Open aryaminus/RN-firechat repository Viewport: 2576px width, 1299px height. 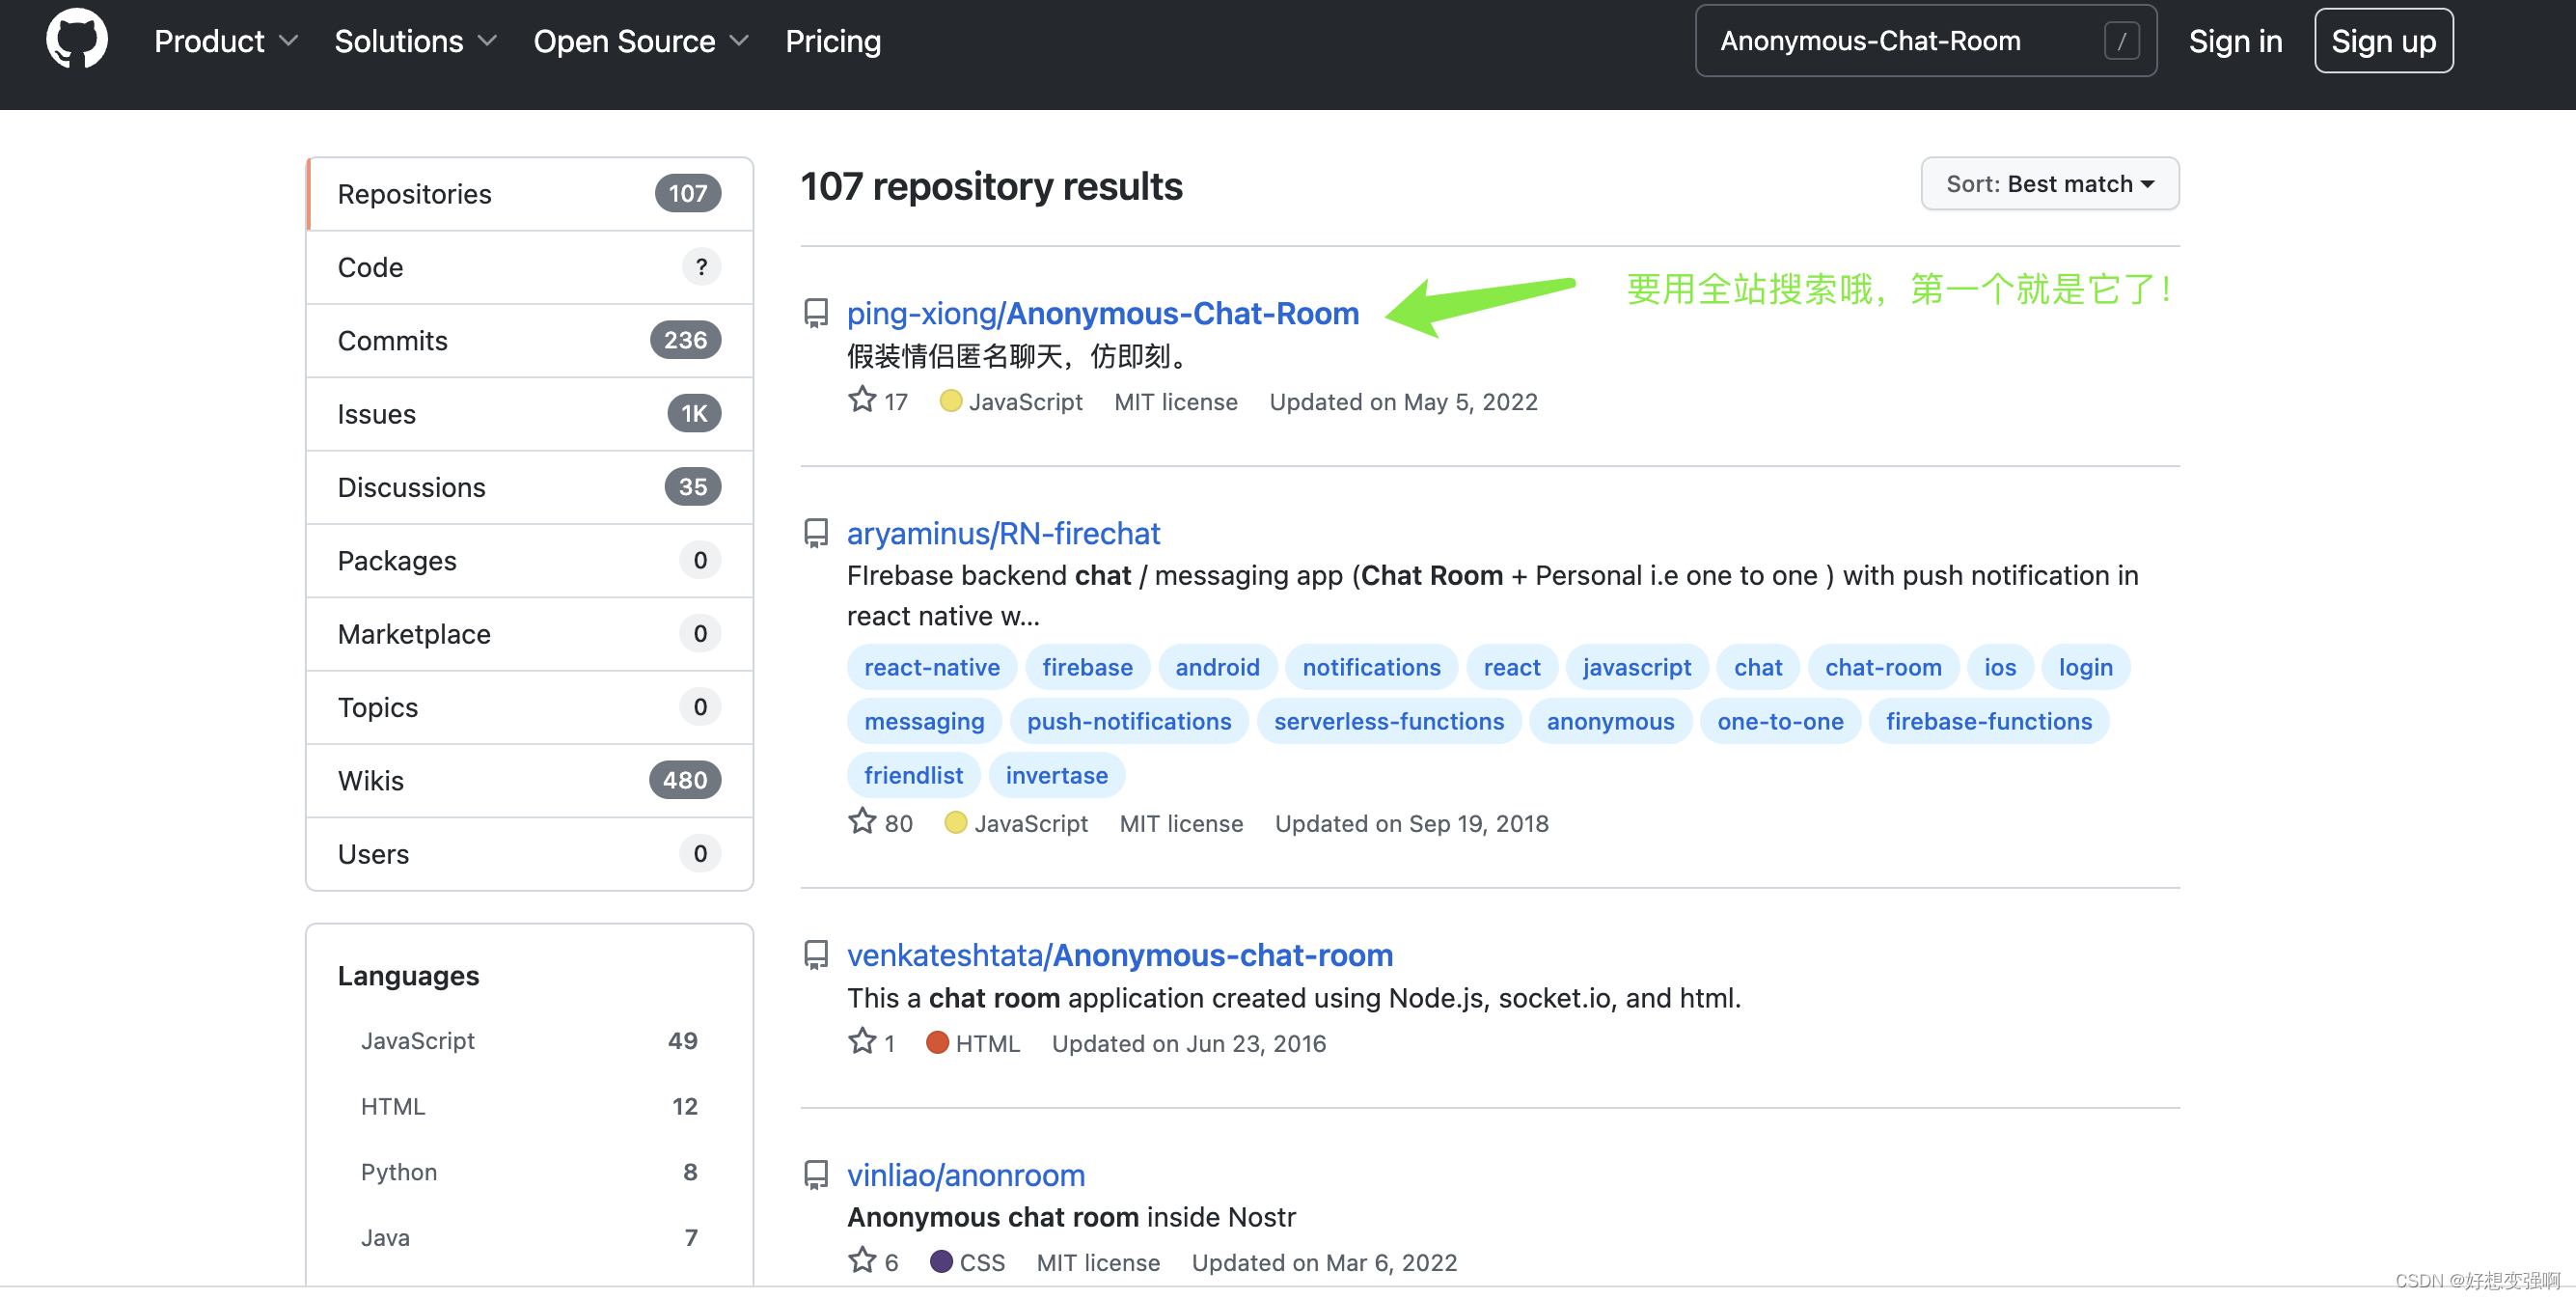(1003, 533)
